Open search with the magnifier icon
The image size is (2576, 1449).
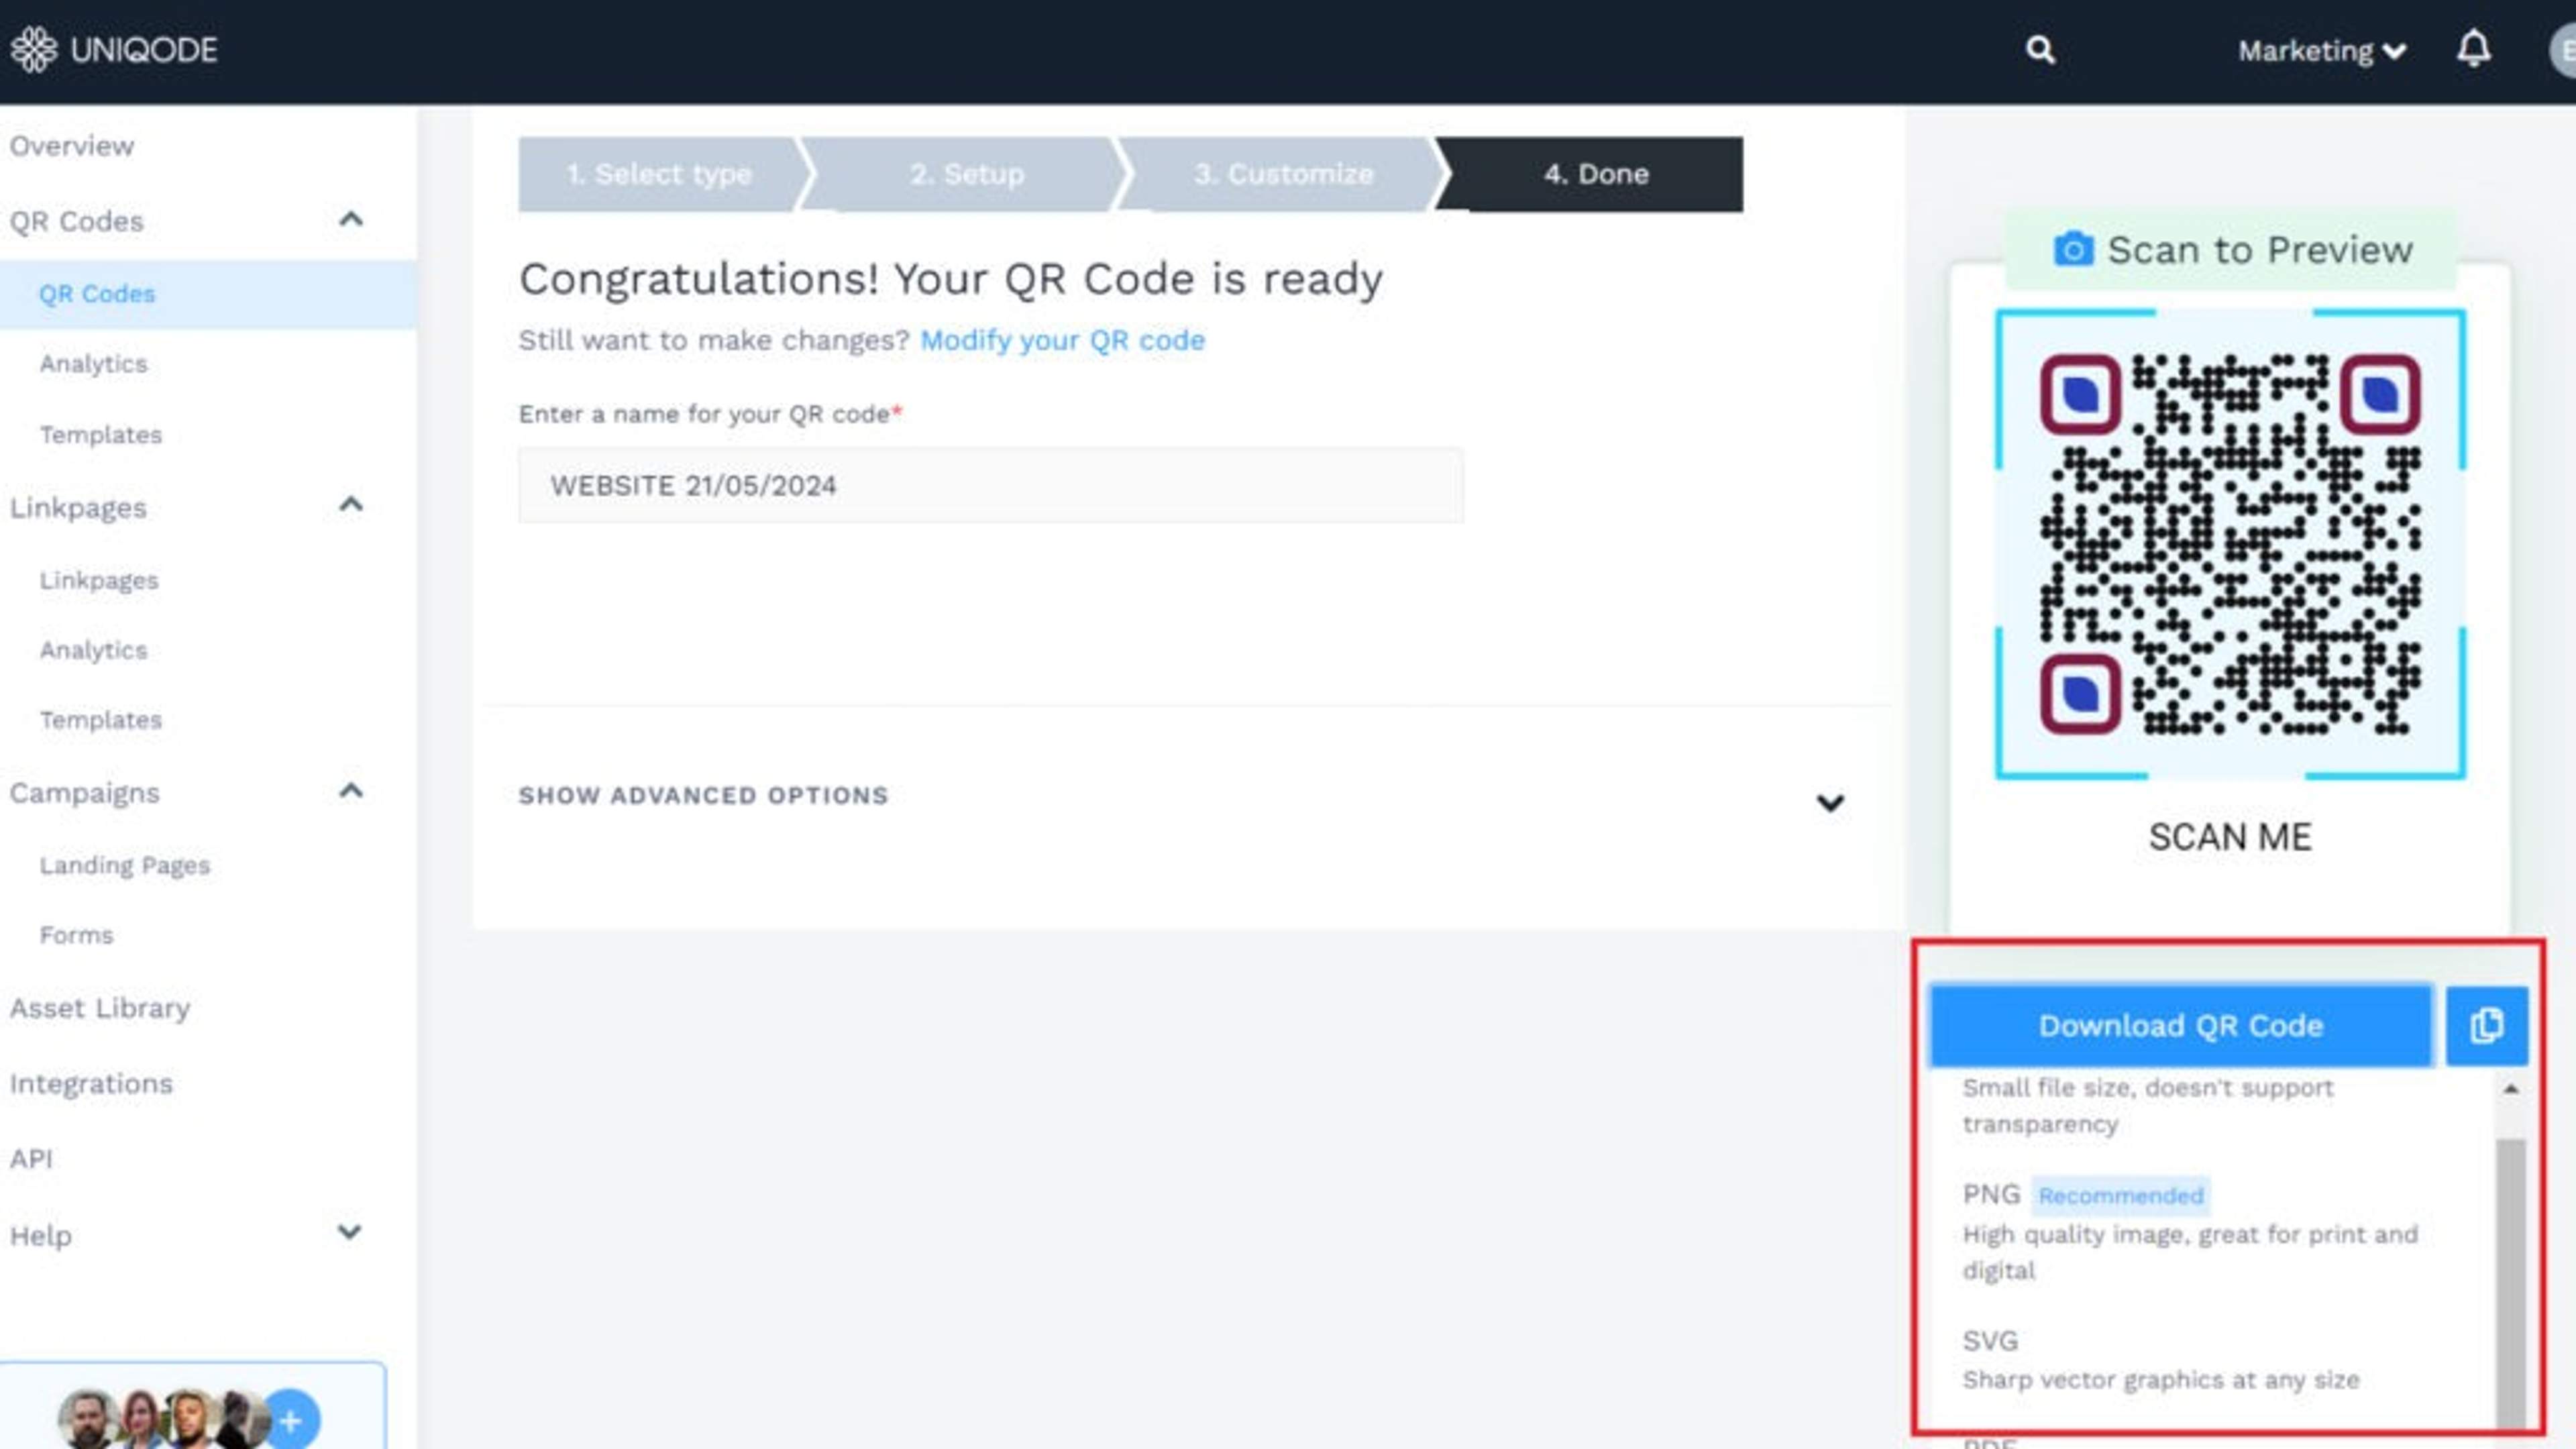pos(2040,50)
